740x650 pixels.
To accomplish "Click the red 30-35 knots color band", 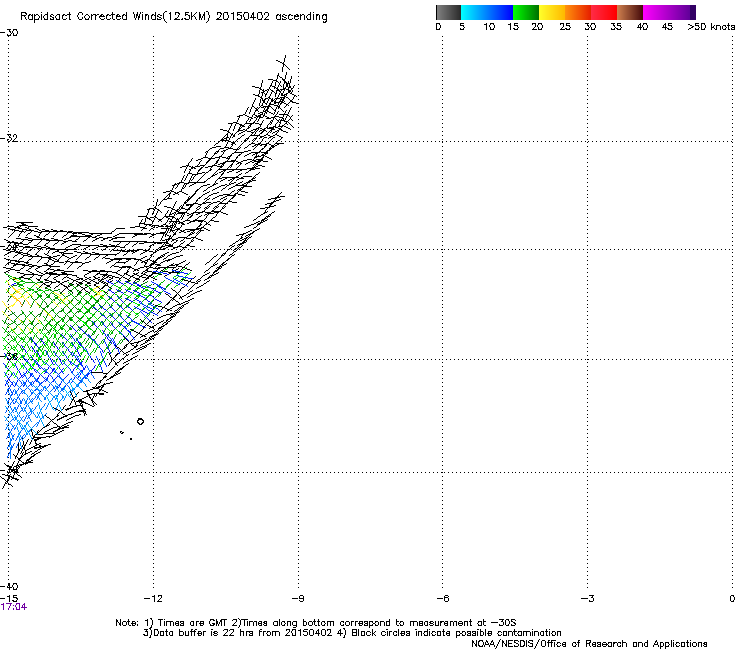I will coord(604,12).
